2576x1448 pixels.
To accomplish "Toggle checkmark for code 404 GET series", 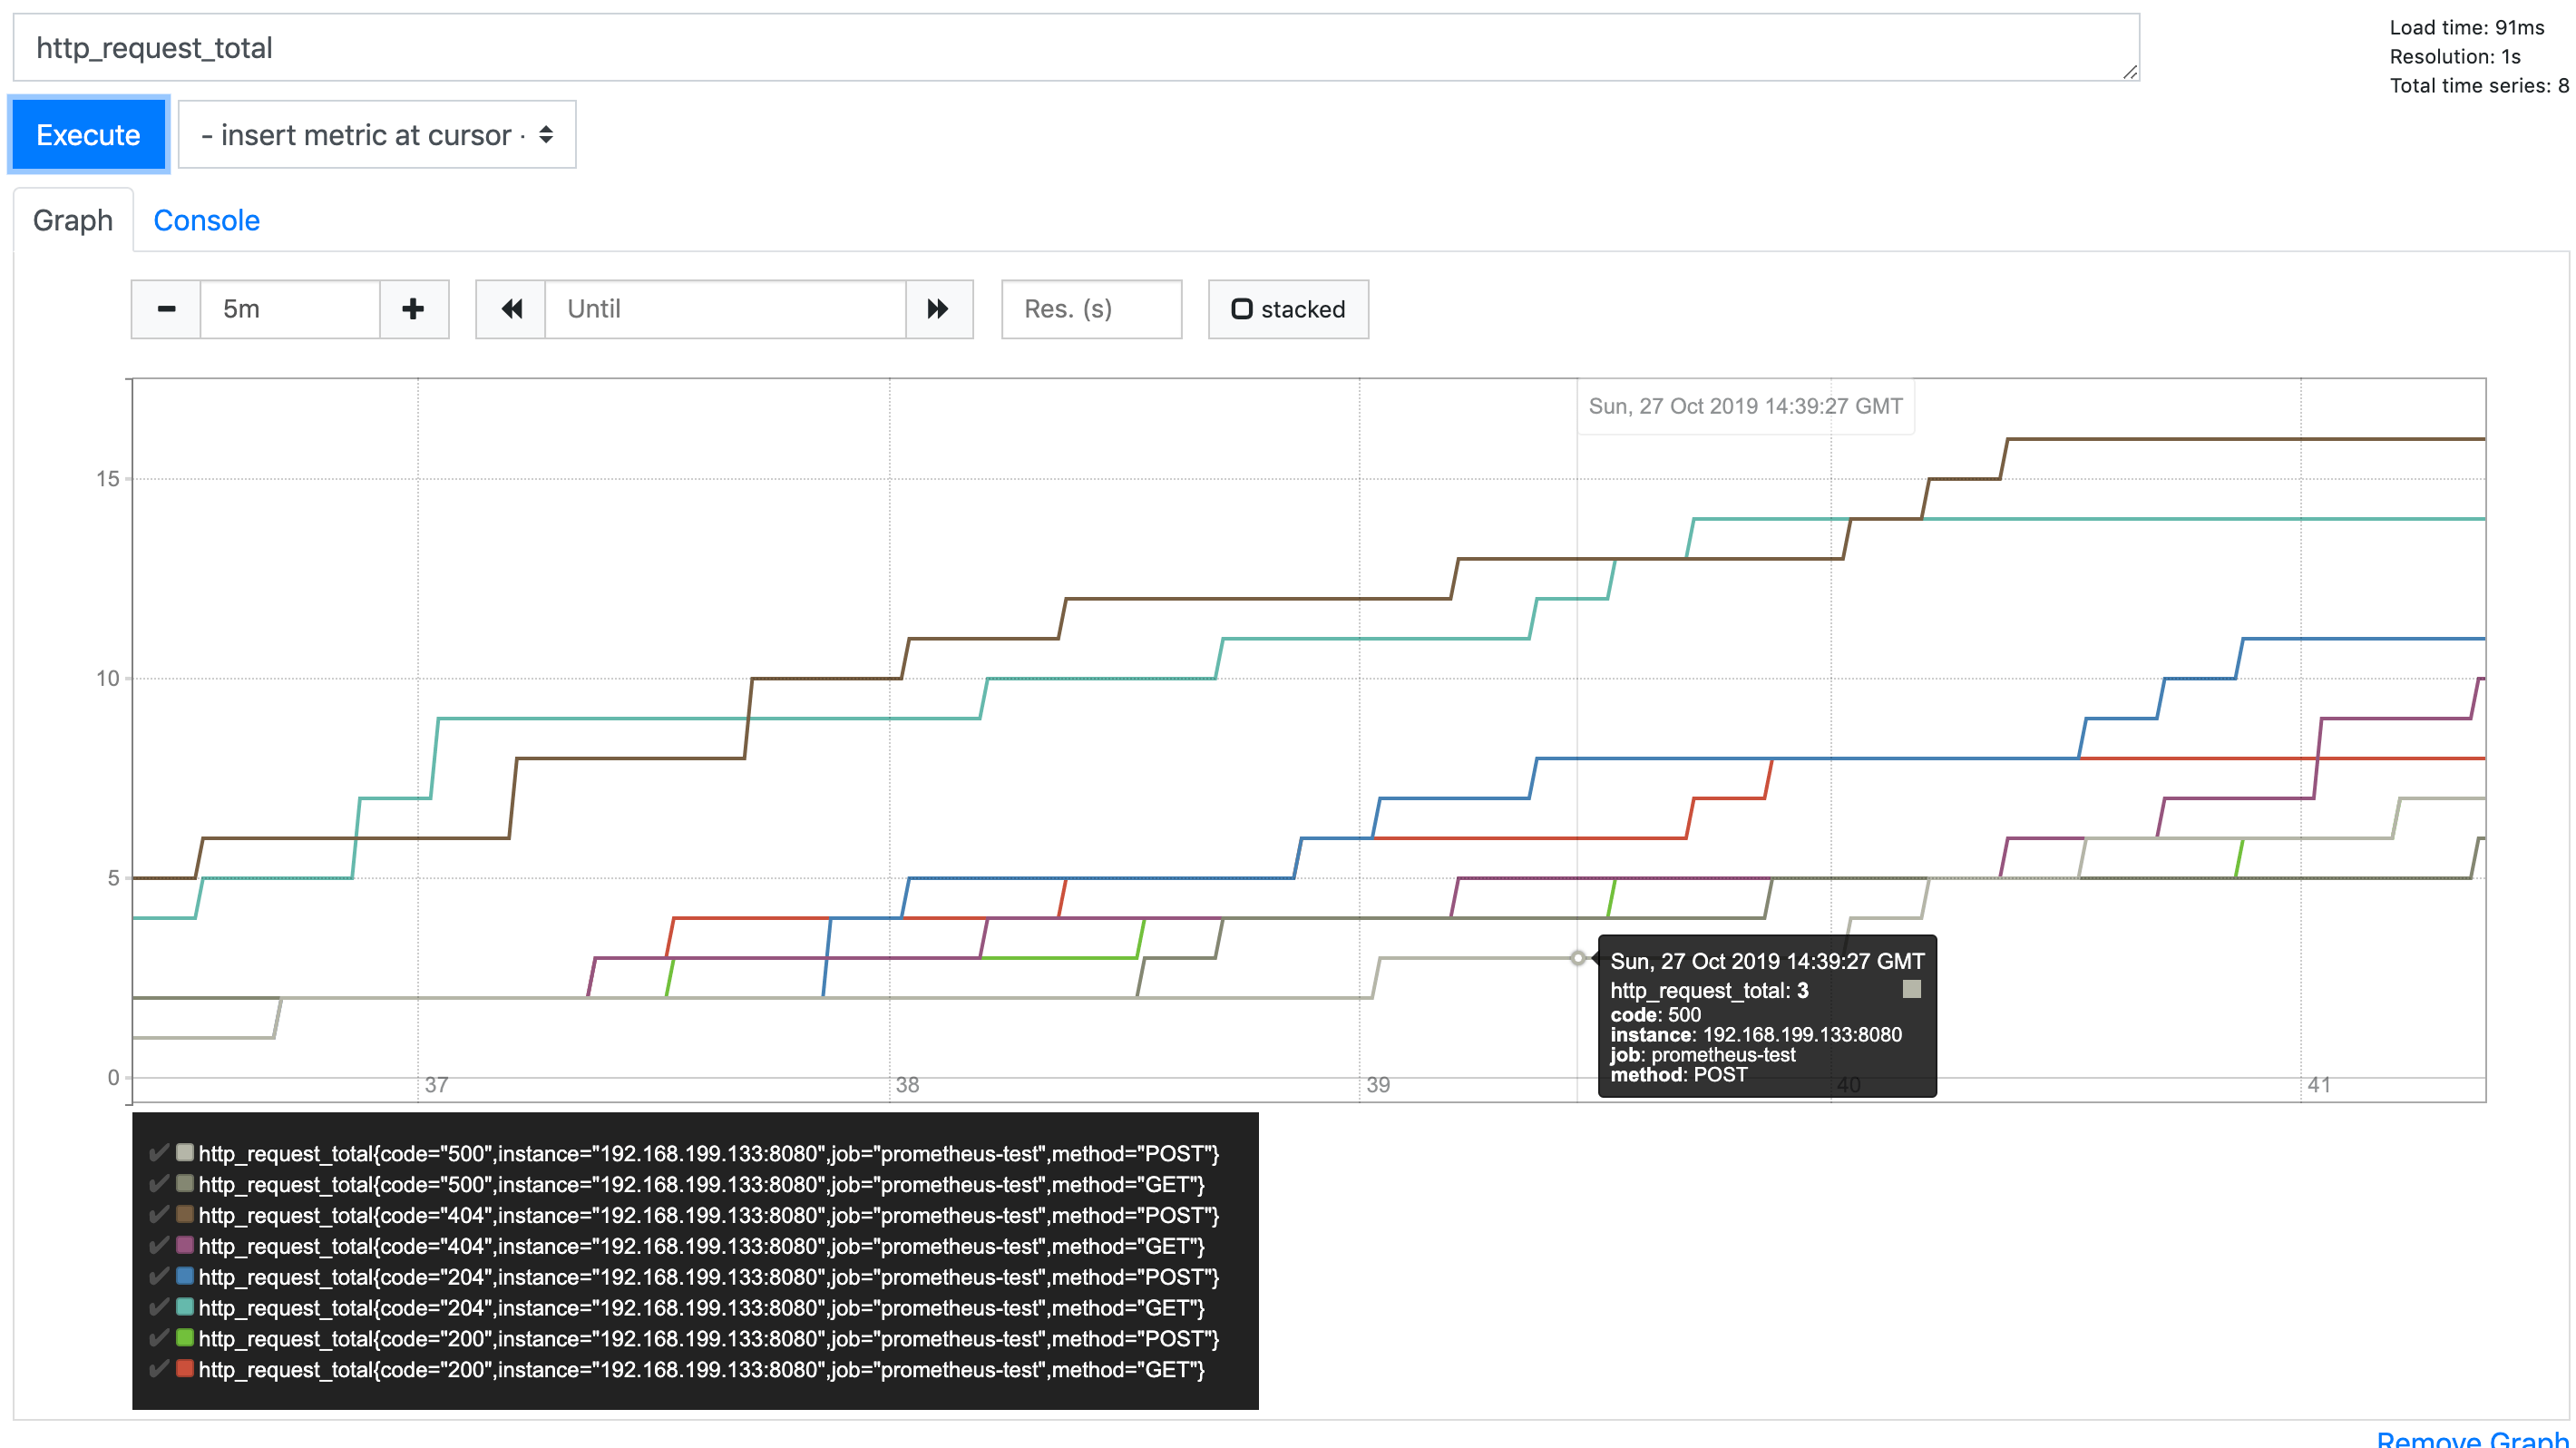I will 158,1245.
